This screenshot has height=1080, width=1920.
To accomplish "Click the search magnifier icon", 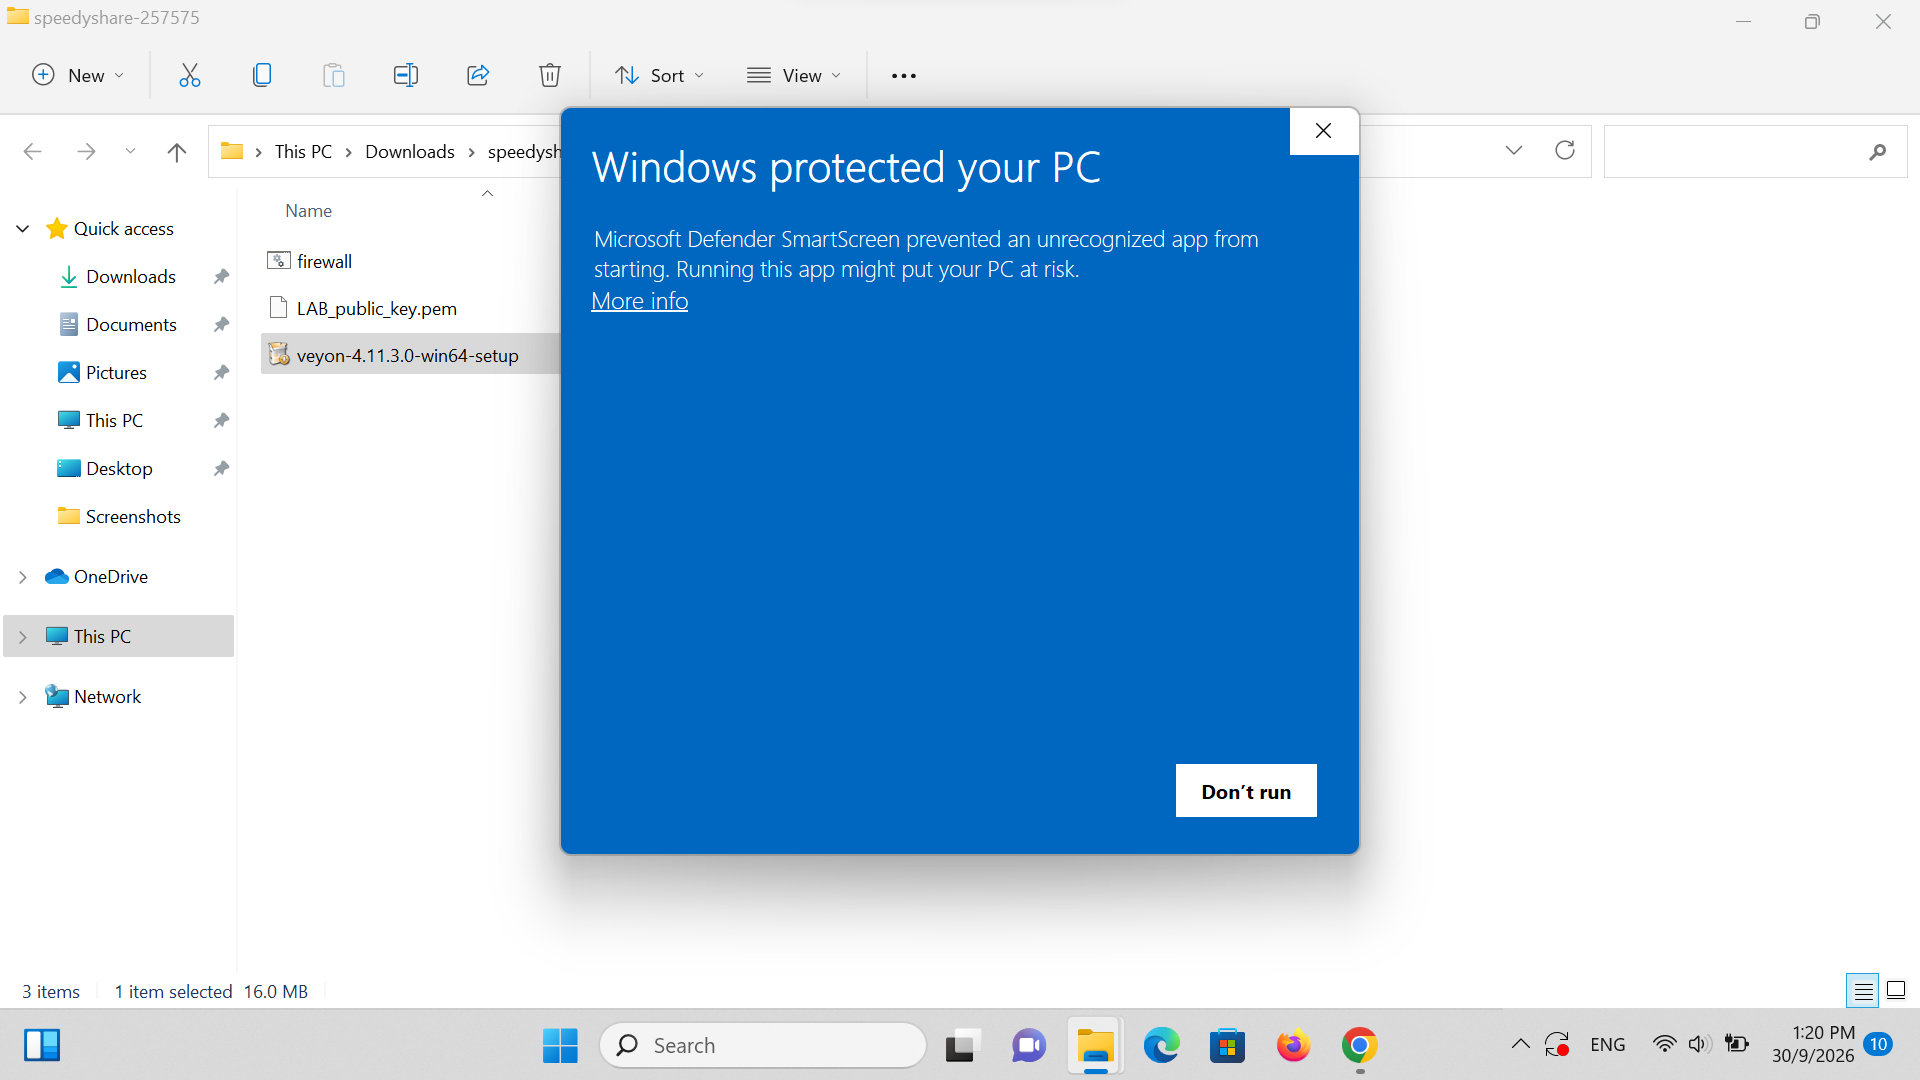I will point(1877,152).
